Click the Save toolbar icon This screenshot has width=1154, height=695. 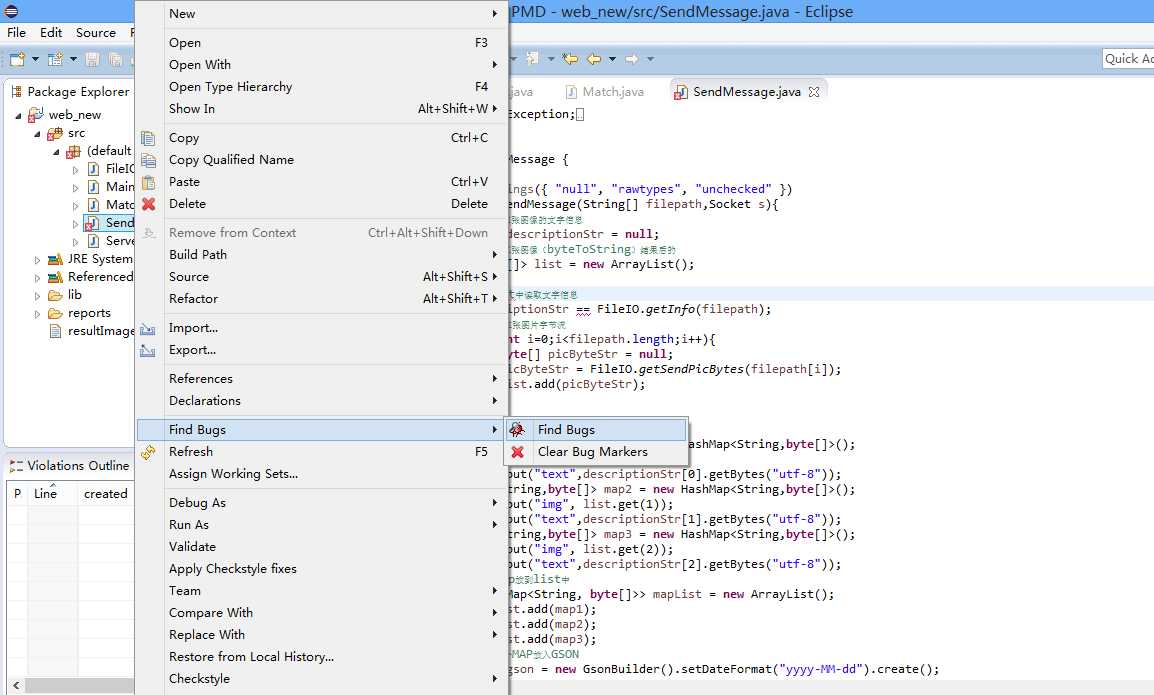[93, 59]
